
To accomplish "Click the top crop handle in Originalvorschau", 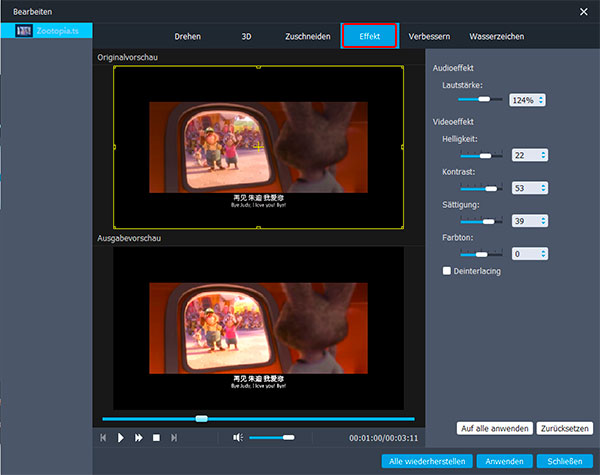I will tap(258, 67).
